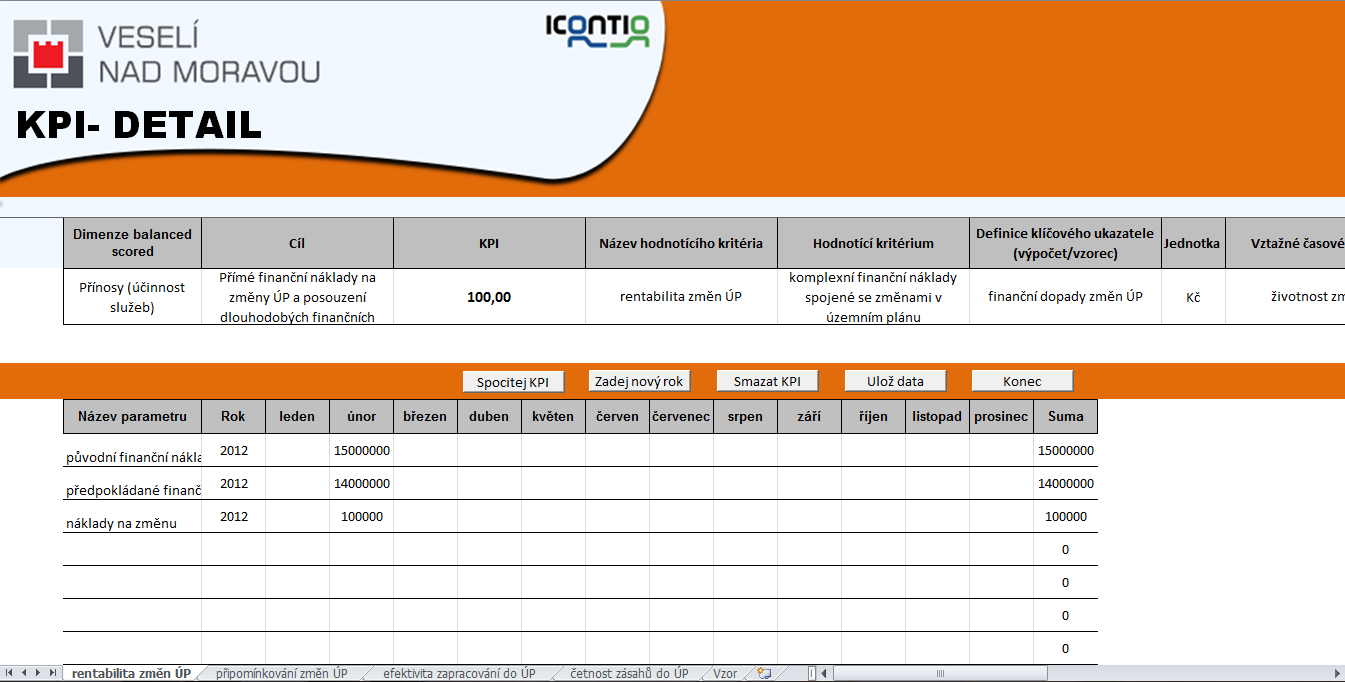The height and width of the screenshot is (682, 1345).
Task: Select the náklady na změnu parameter cell
Action: coord(133,517)
